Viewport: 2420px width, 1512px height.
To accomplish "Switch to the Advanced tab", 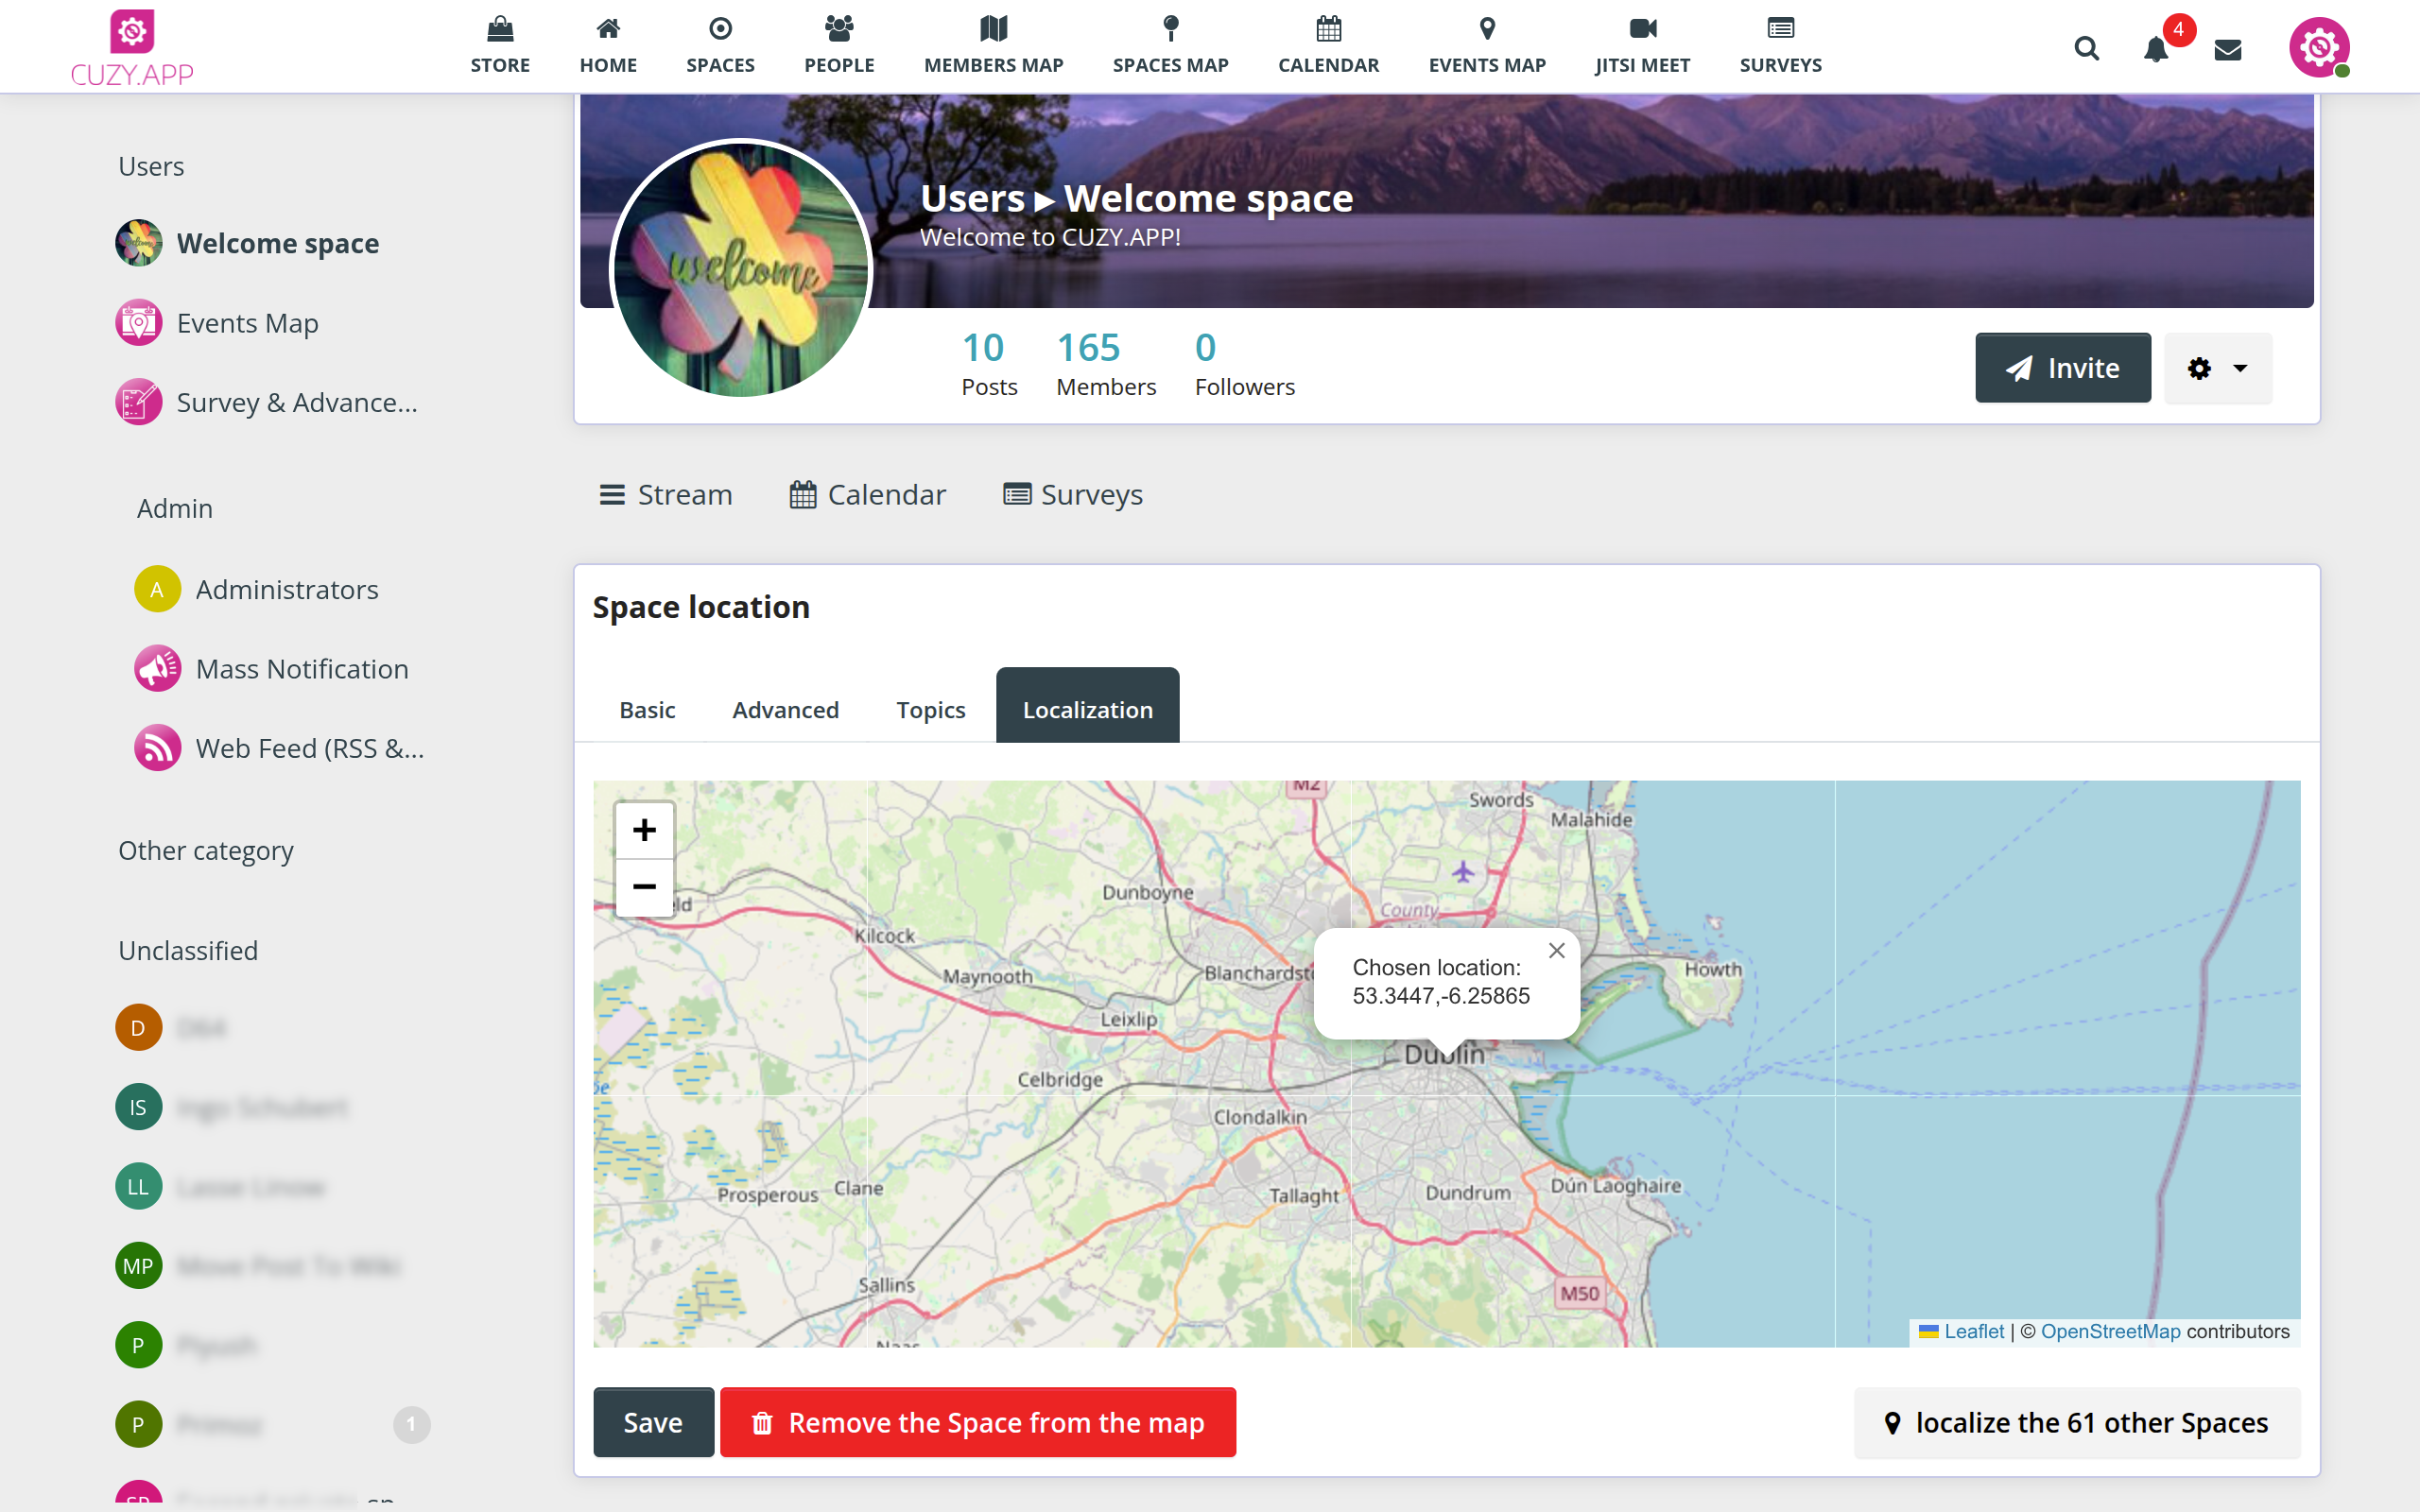I will [x=785, y=709].
